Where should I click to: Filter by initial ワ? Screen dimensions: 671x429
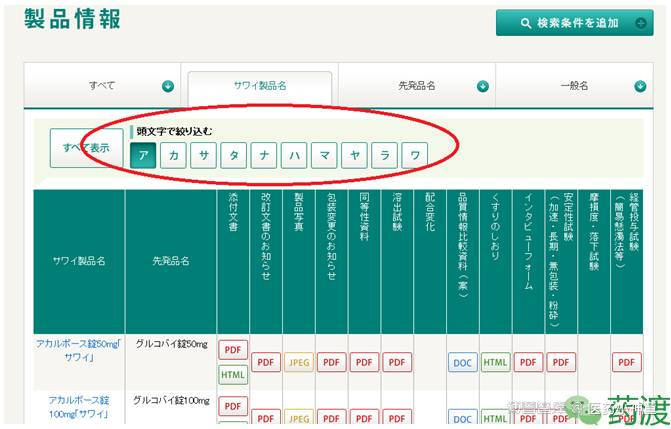415,155
